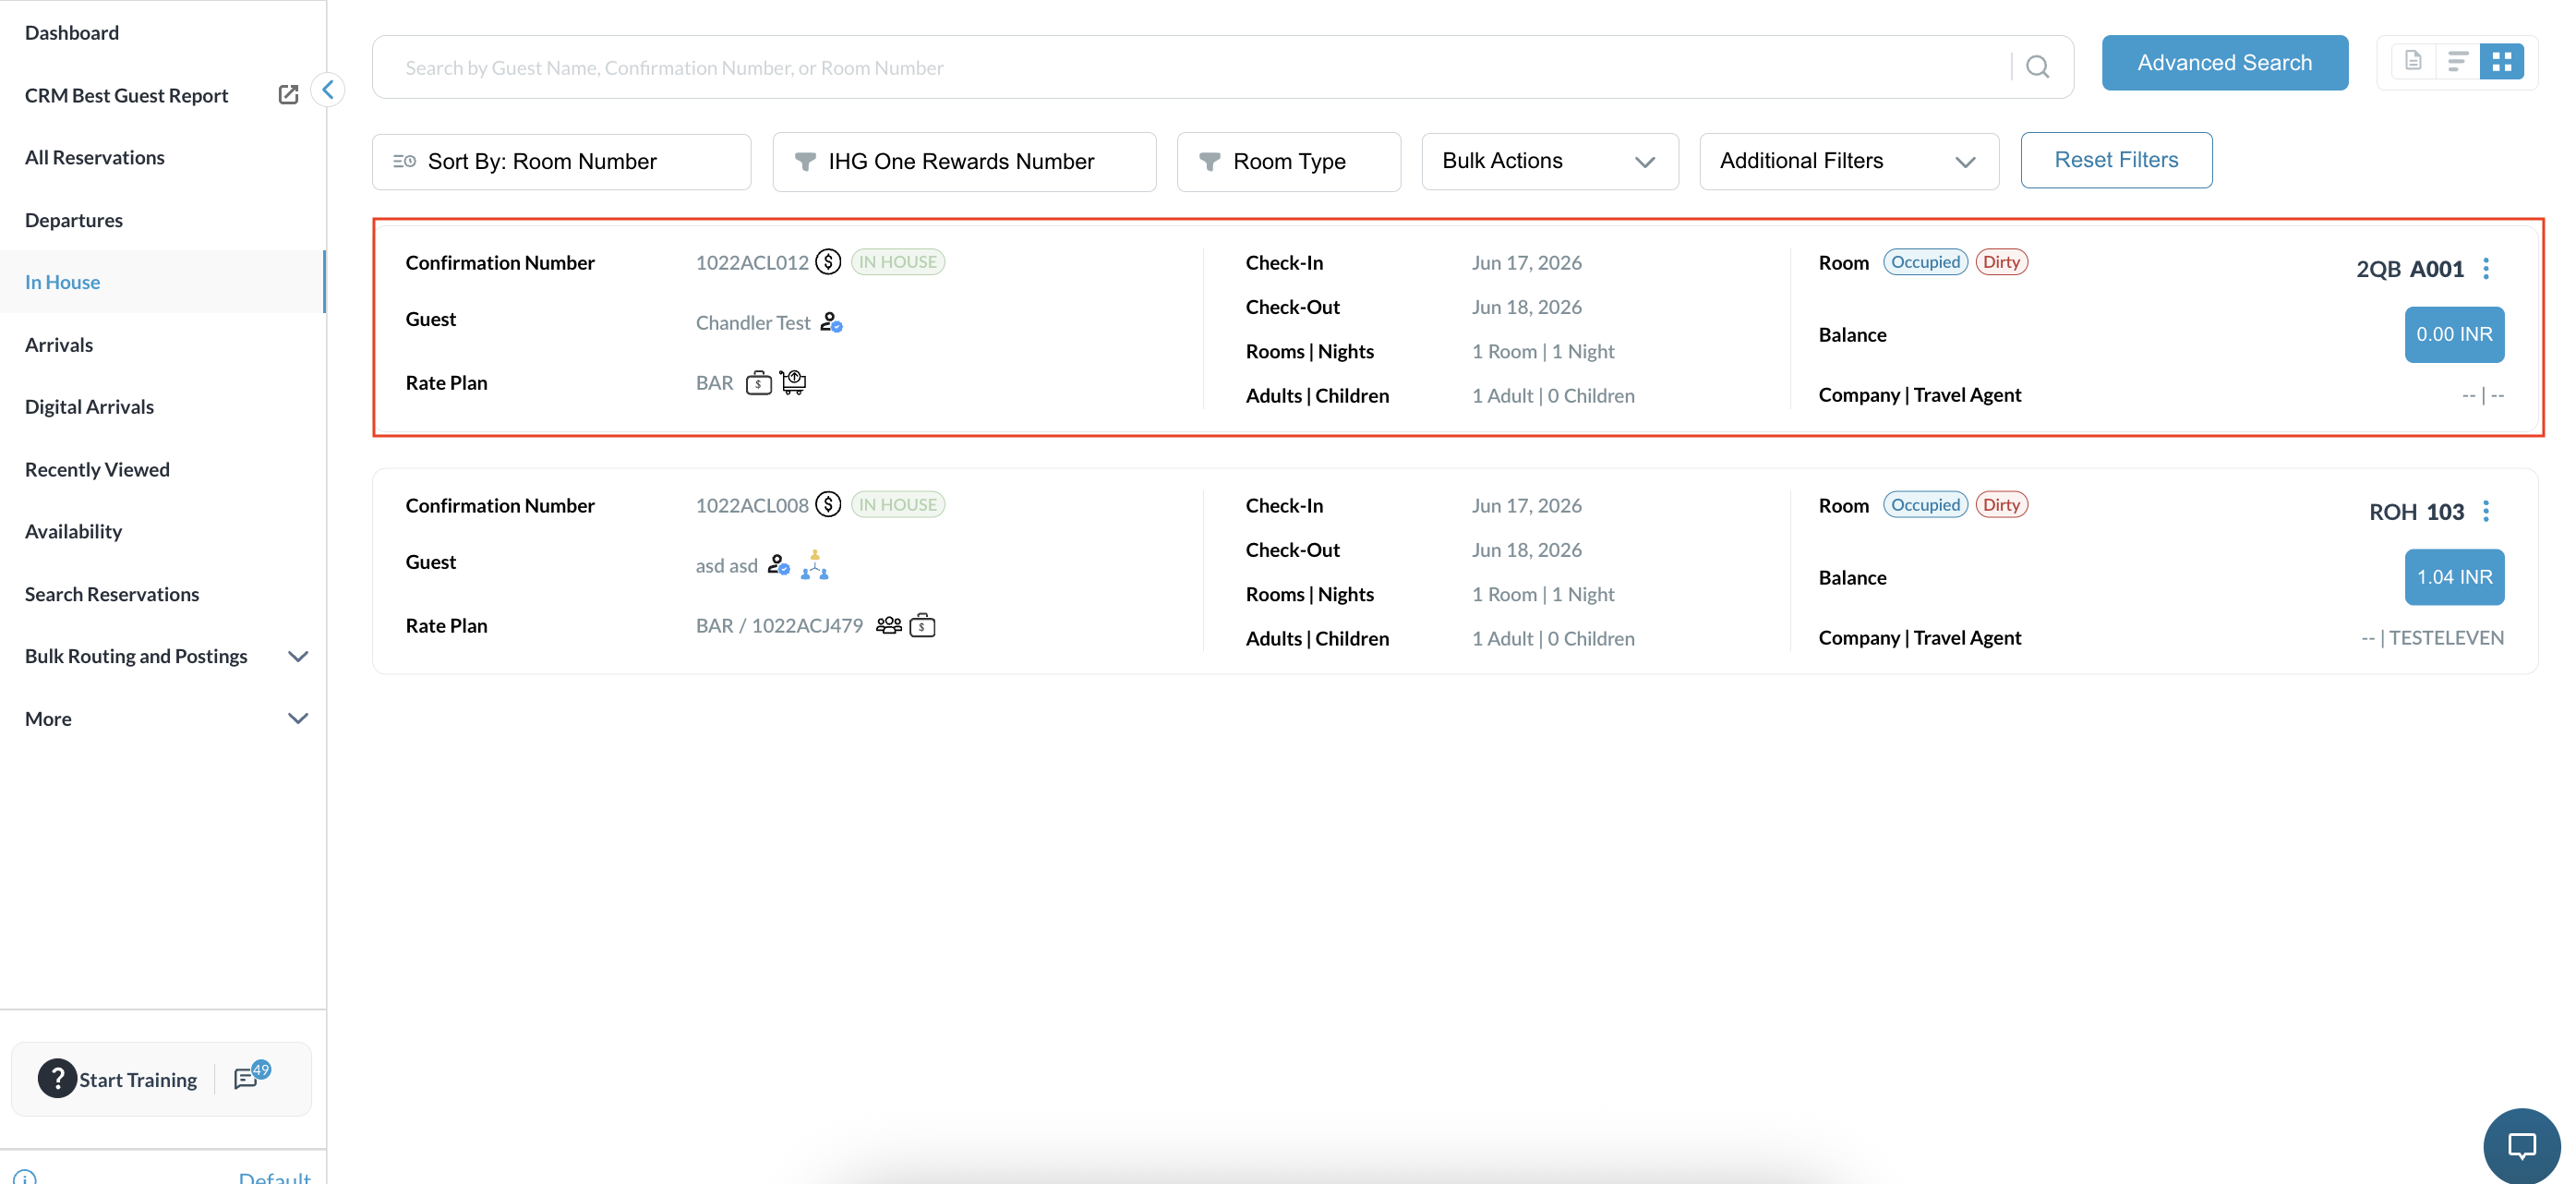Switch to document report view icon
2576x1184 pixels.
[x=2413, y=62]
